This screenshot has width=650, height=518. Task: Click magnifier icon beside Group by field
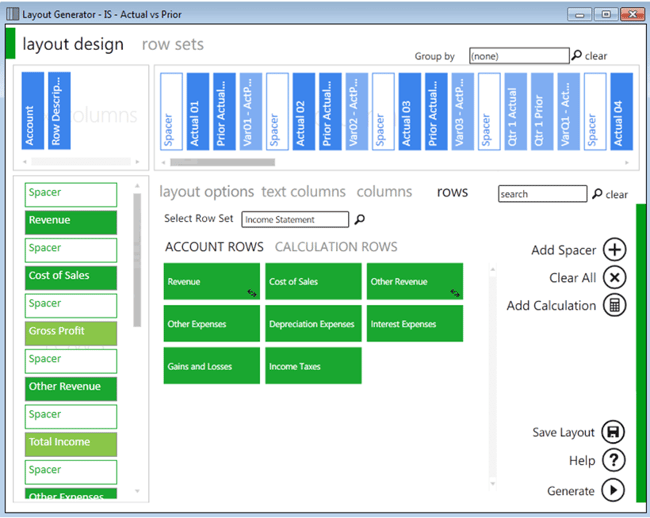tap(577, 56)
